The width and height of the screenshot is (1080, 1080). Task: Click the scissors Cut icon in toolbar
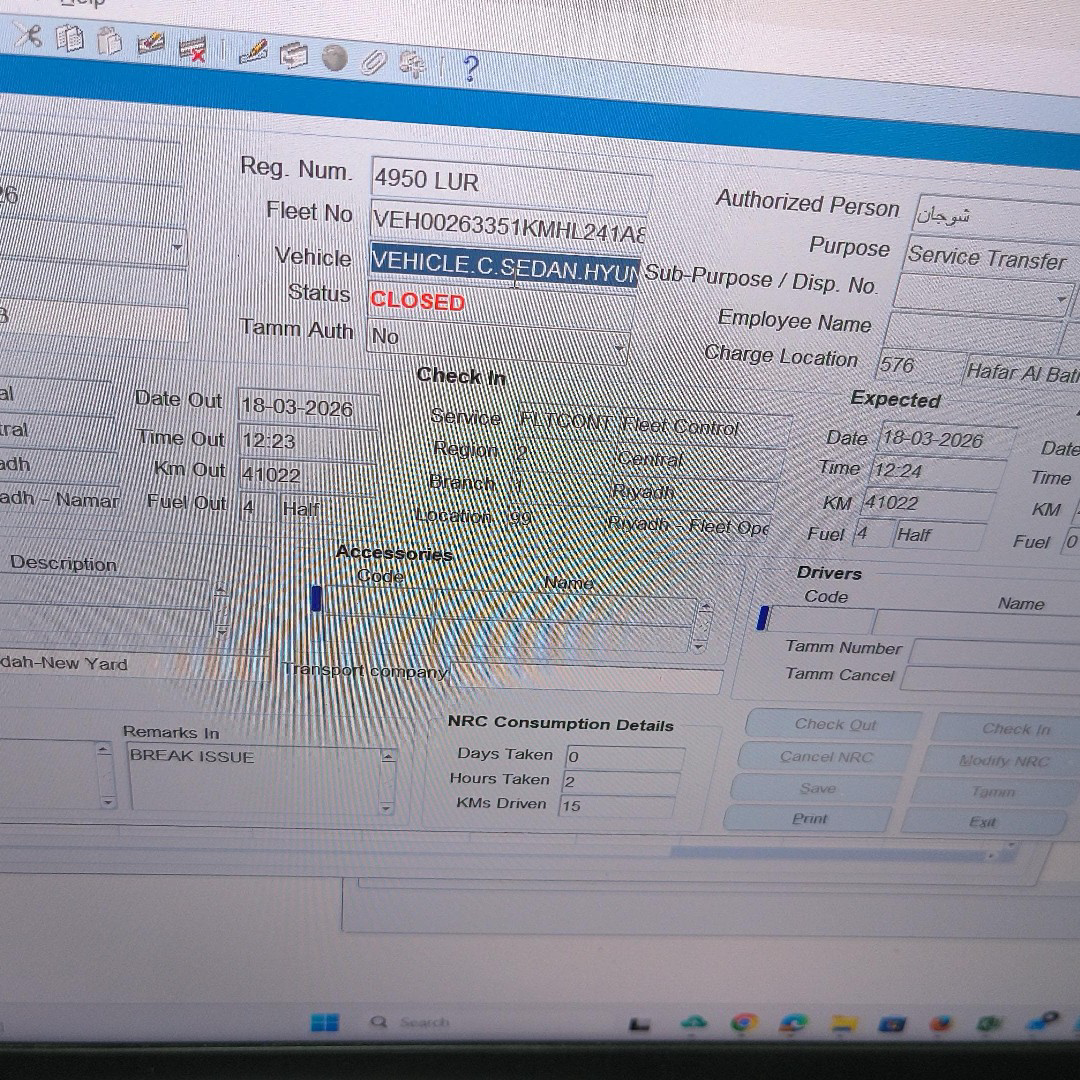click(29, 36)
